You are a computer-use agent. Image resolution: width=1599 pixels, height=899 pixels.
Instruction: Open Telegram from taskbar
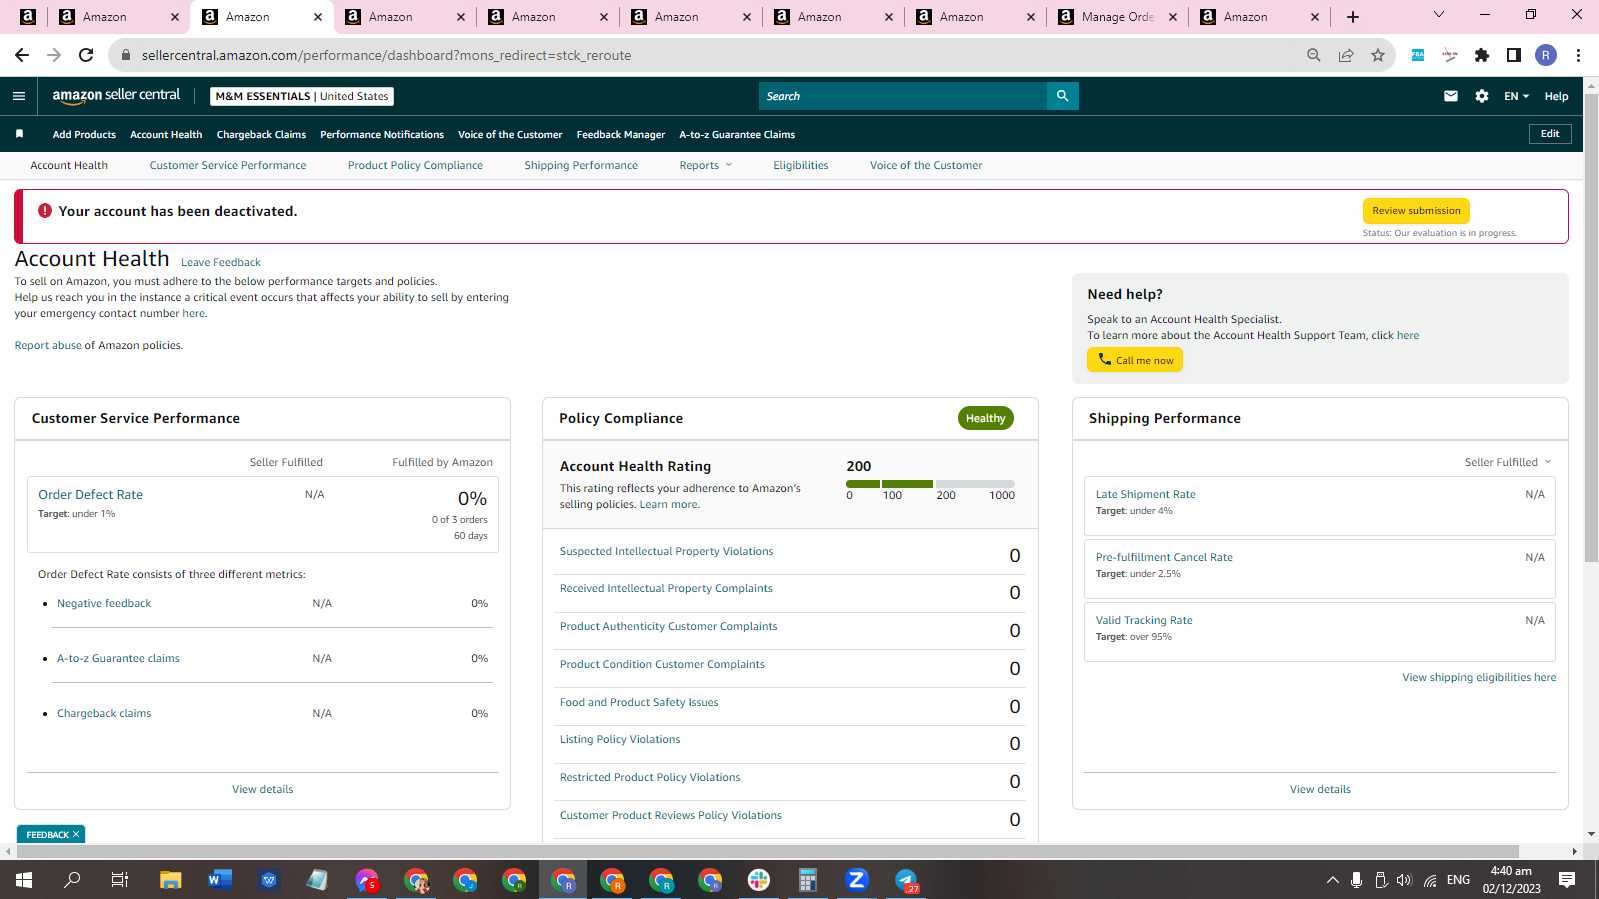pos(906,880)
